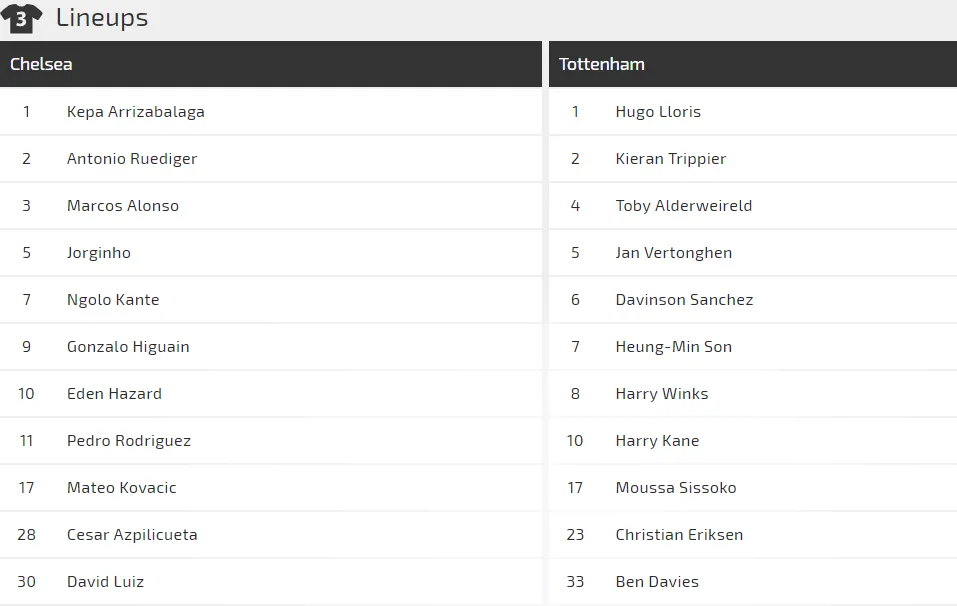Click the Lineups section heading
Image resolution: width=957 pixels, height=606 pixels.
pos(102,18)
